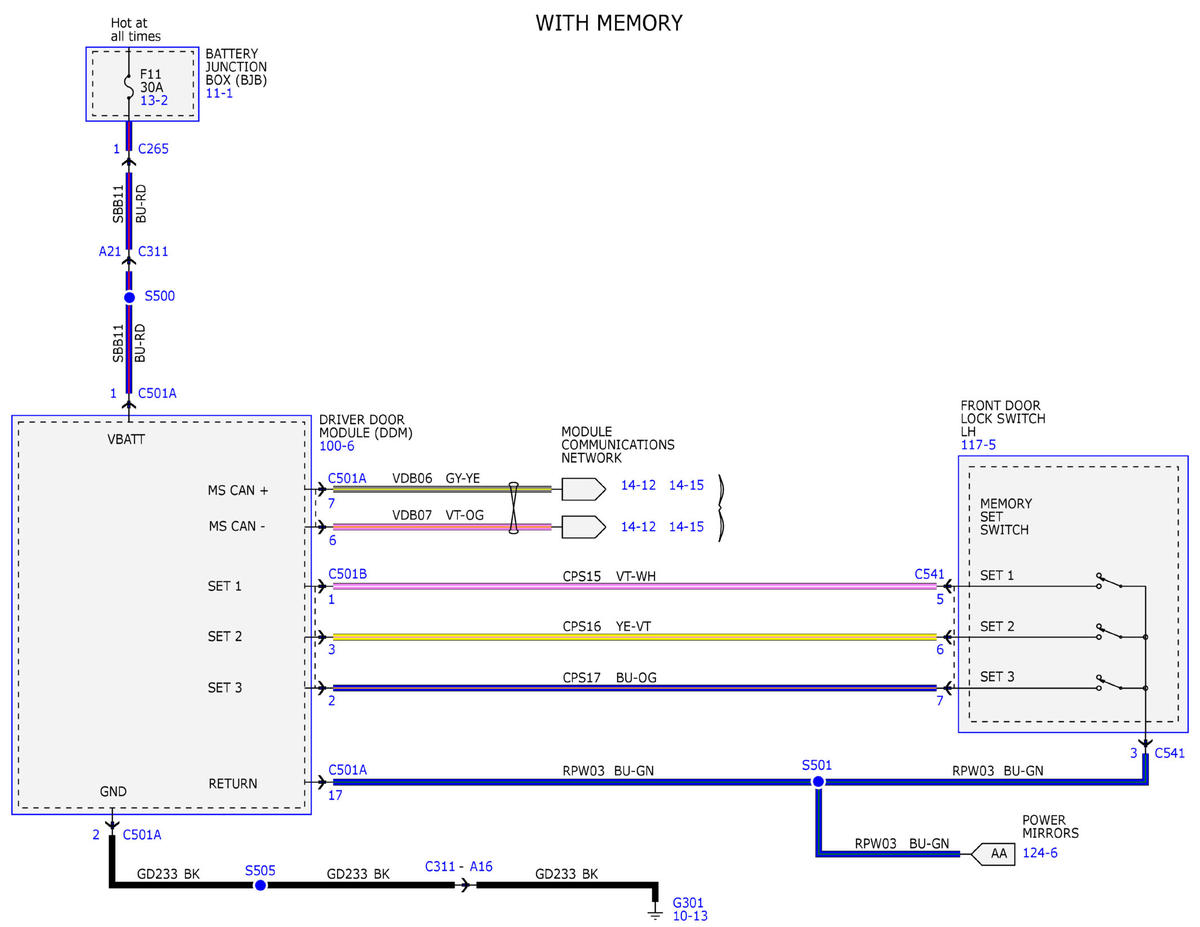Click the S505 splice dot
The height and width of the screenshot is (927, 1200).
click(260, 885)
